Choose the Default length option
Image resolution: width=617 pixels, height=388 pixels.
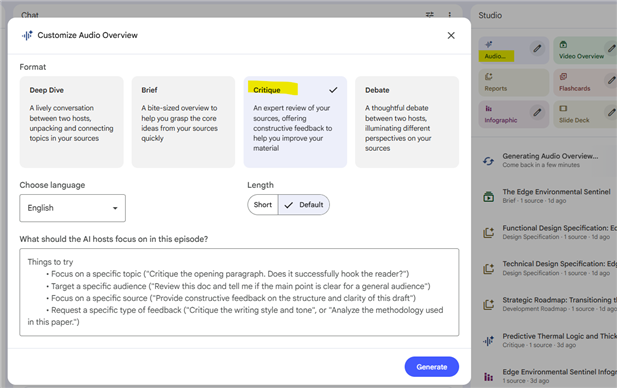304,205
